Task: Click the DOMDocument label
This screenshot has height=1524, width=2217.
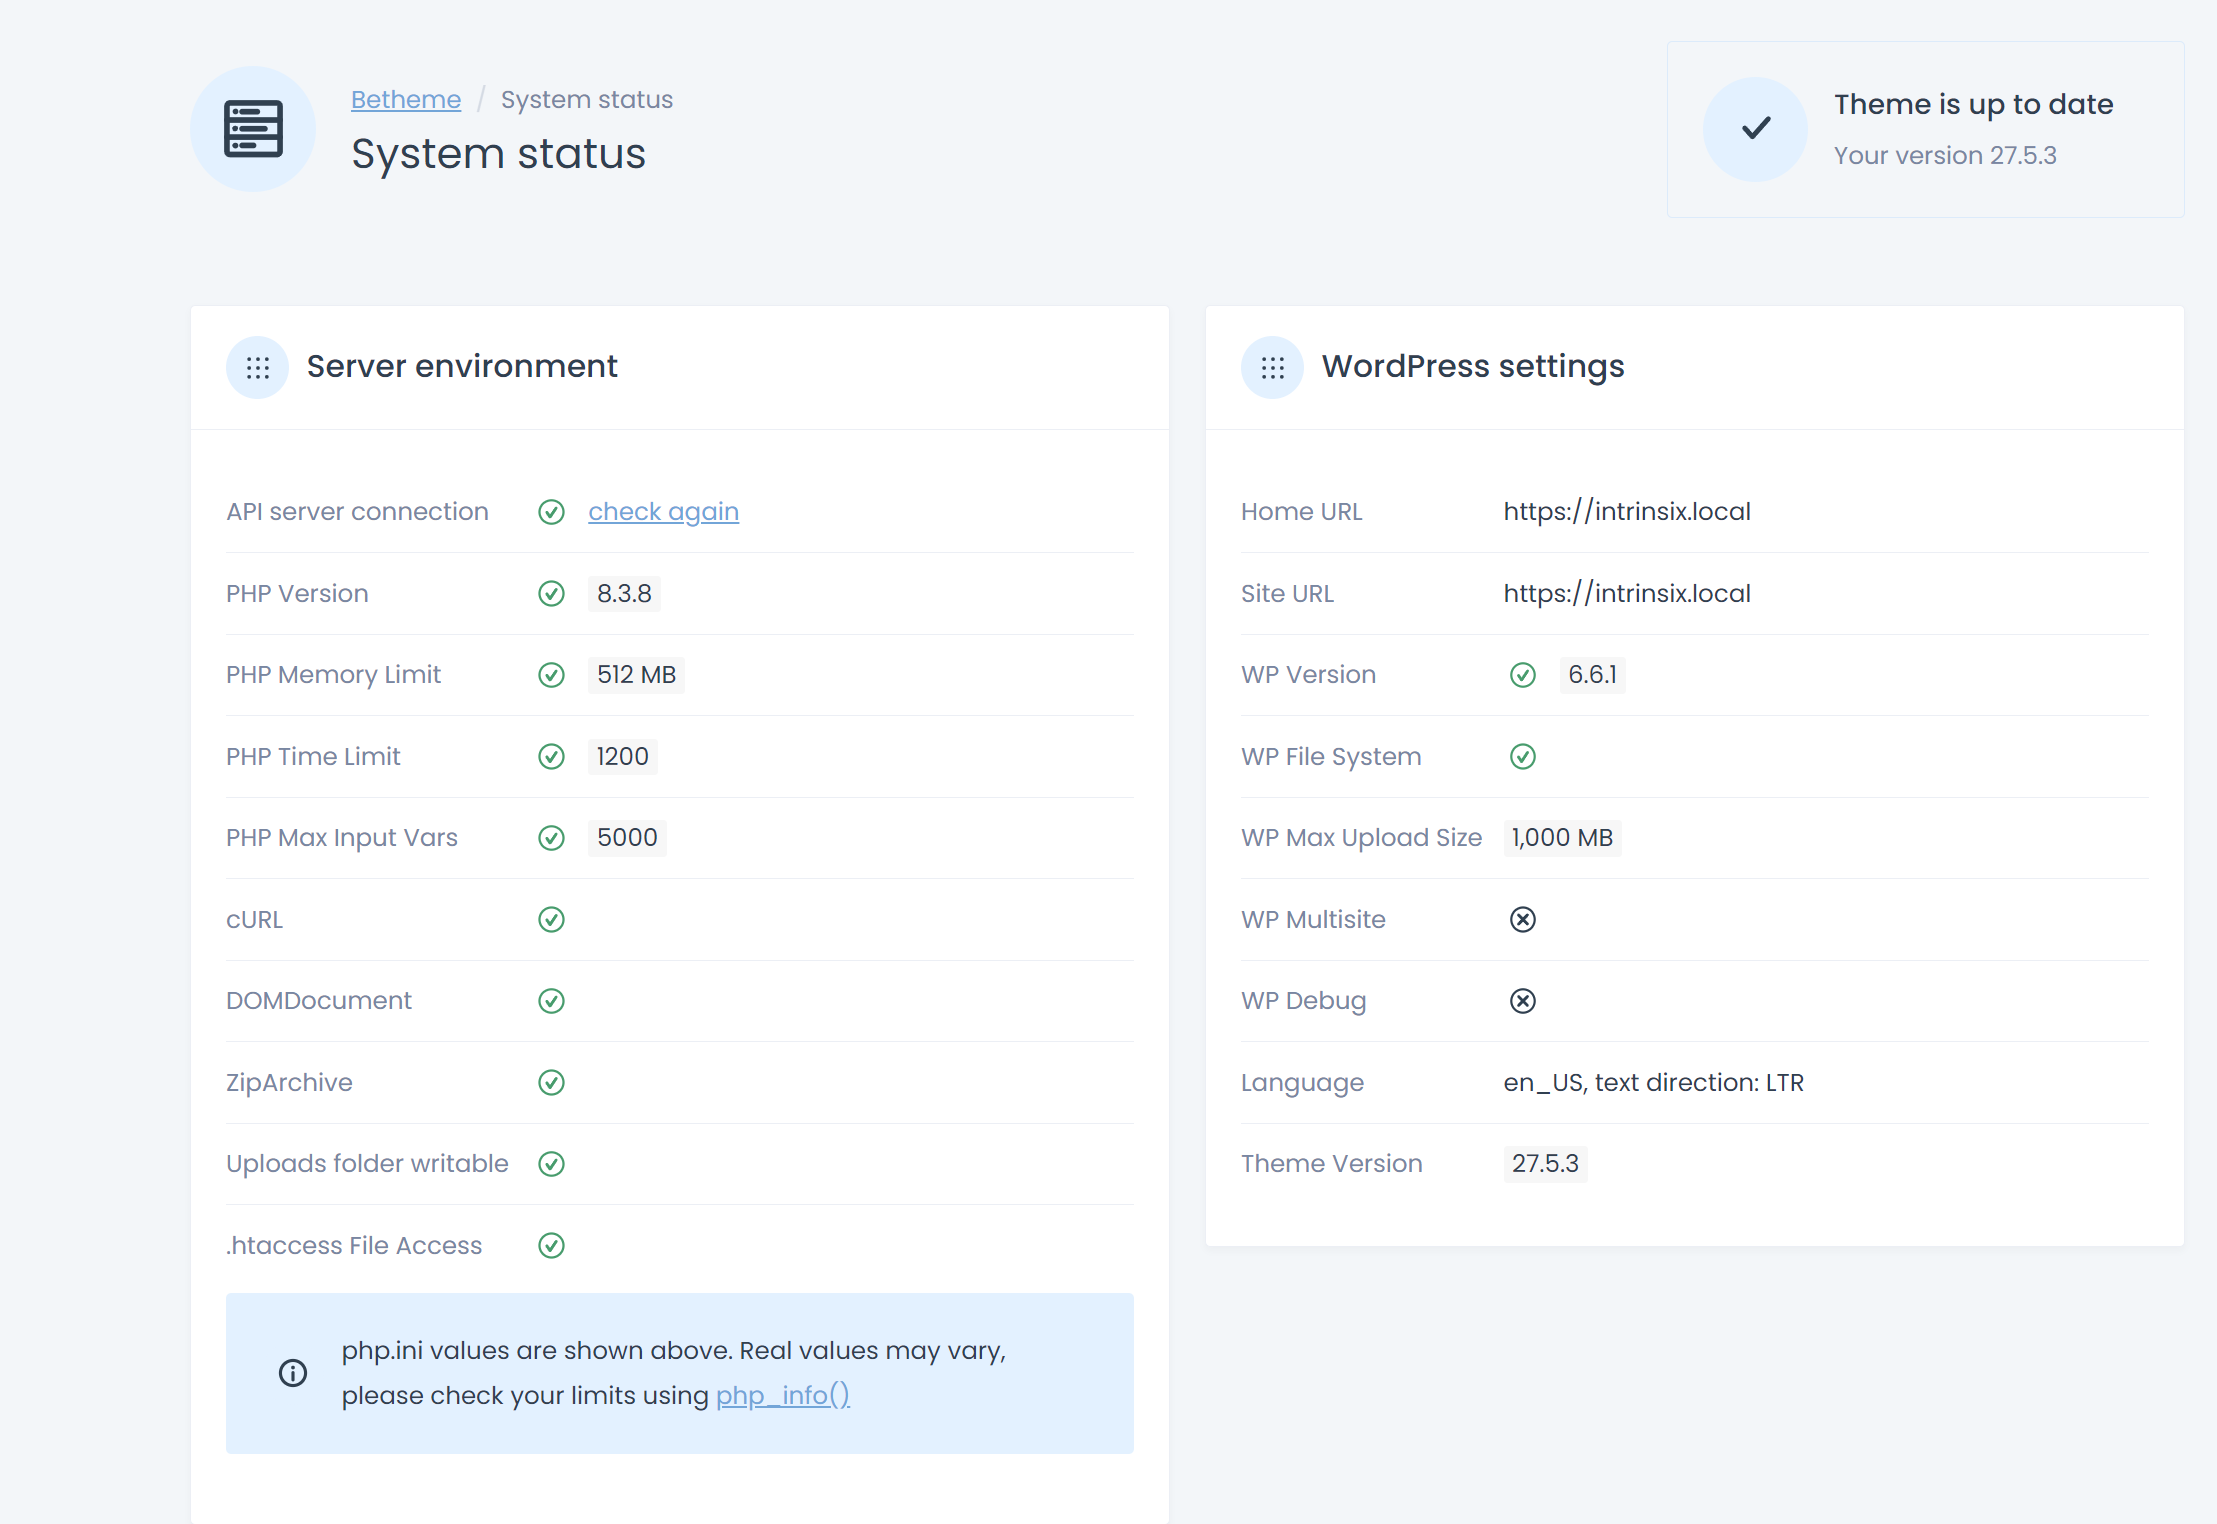Action: 319,1001
